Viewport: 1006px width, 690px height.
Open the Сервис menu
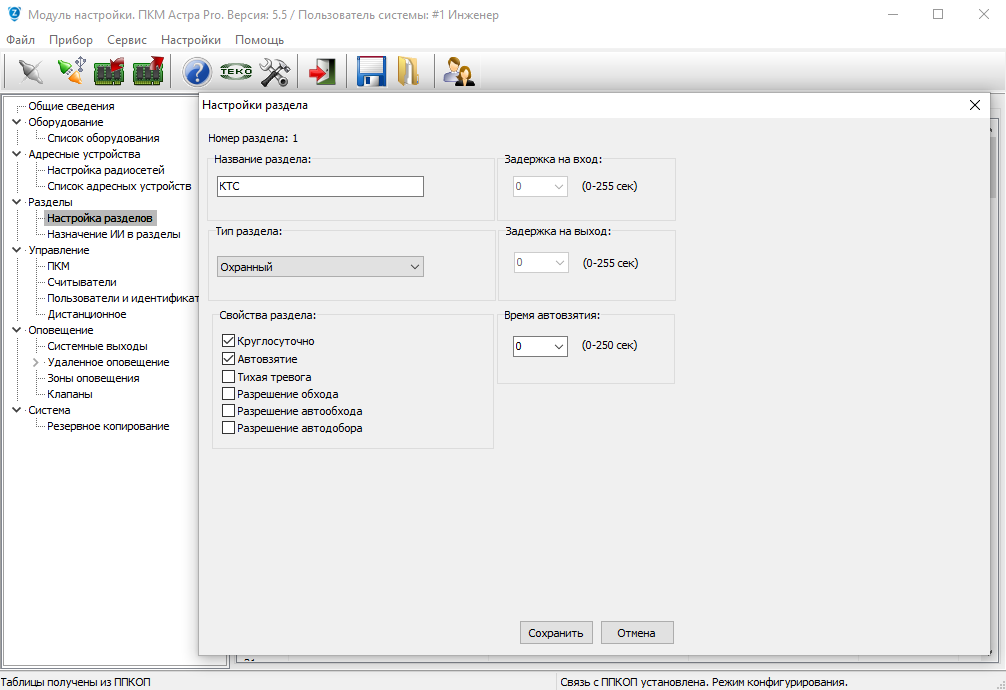click(x=127, y=40)
